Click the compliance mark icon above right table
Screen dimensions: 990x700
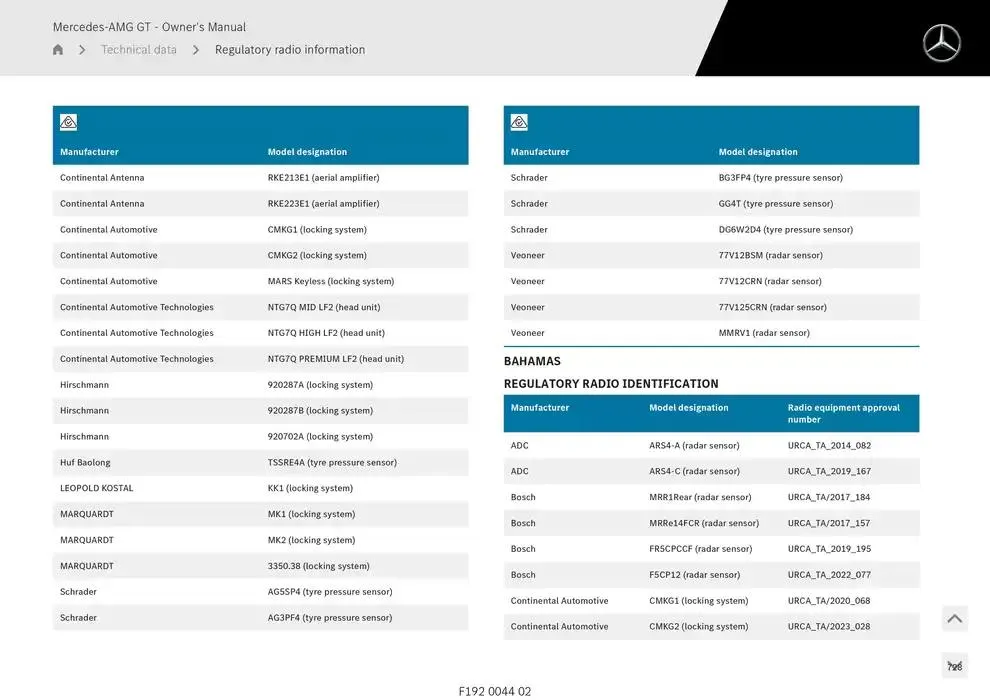click(519, 122)
